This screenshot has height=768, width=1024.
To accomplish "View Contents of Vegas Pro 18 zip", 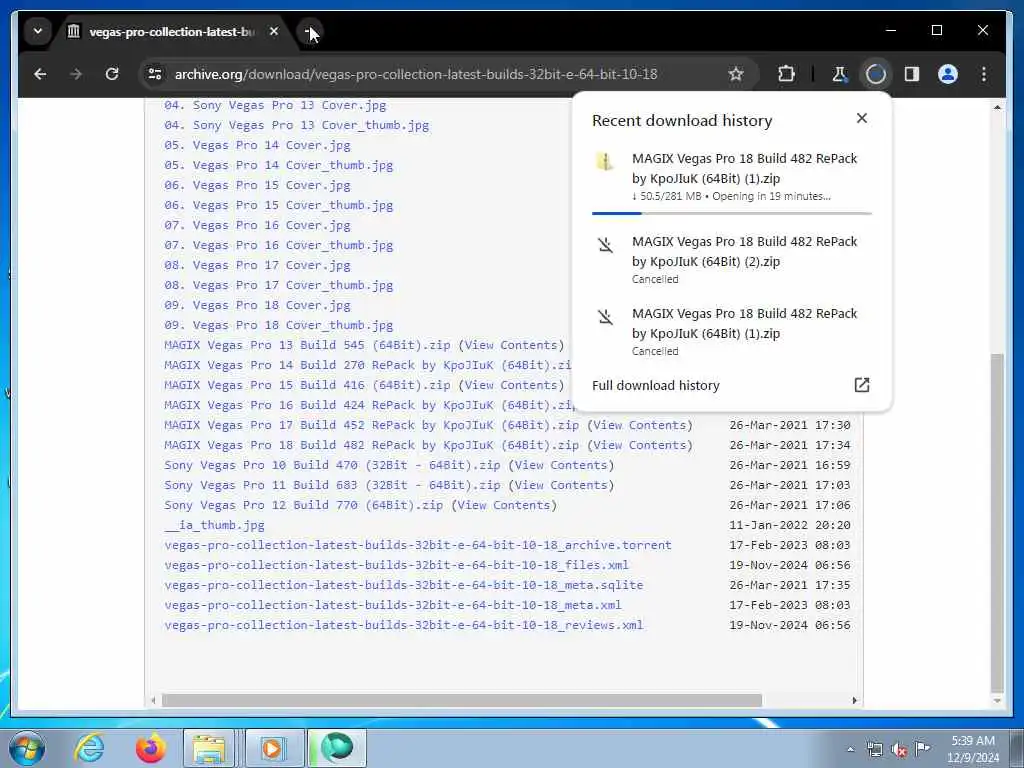I will 640,445.
